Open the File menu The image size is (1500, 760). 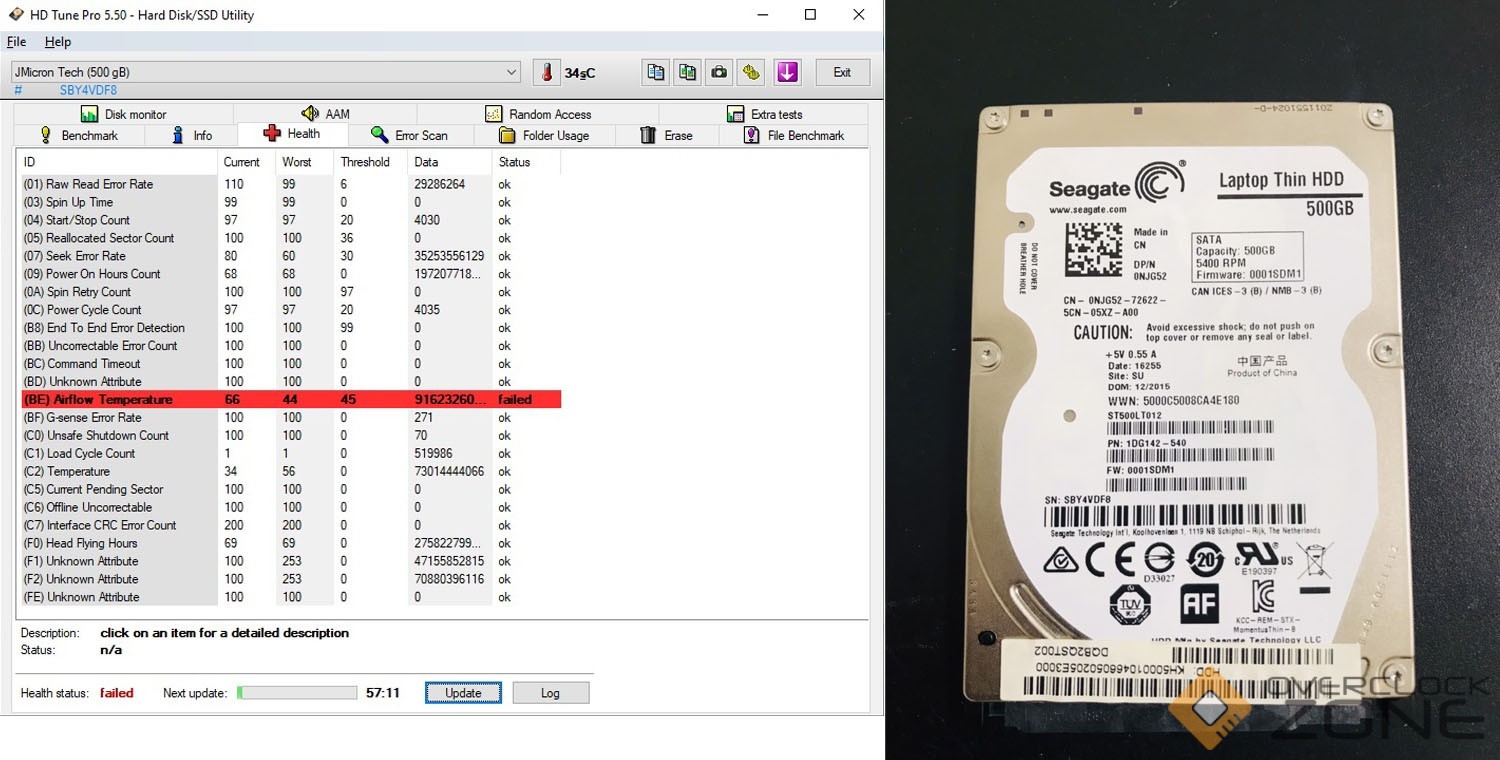pyautogui.click(x=16, y=42)
